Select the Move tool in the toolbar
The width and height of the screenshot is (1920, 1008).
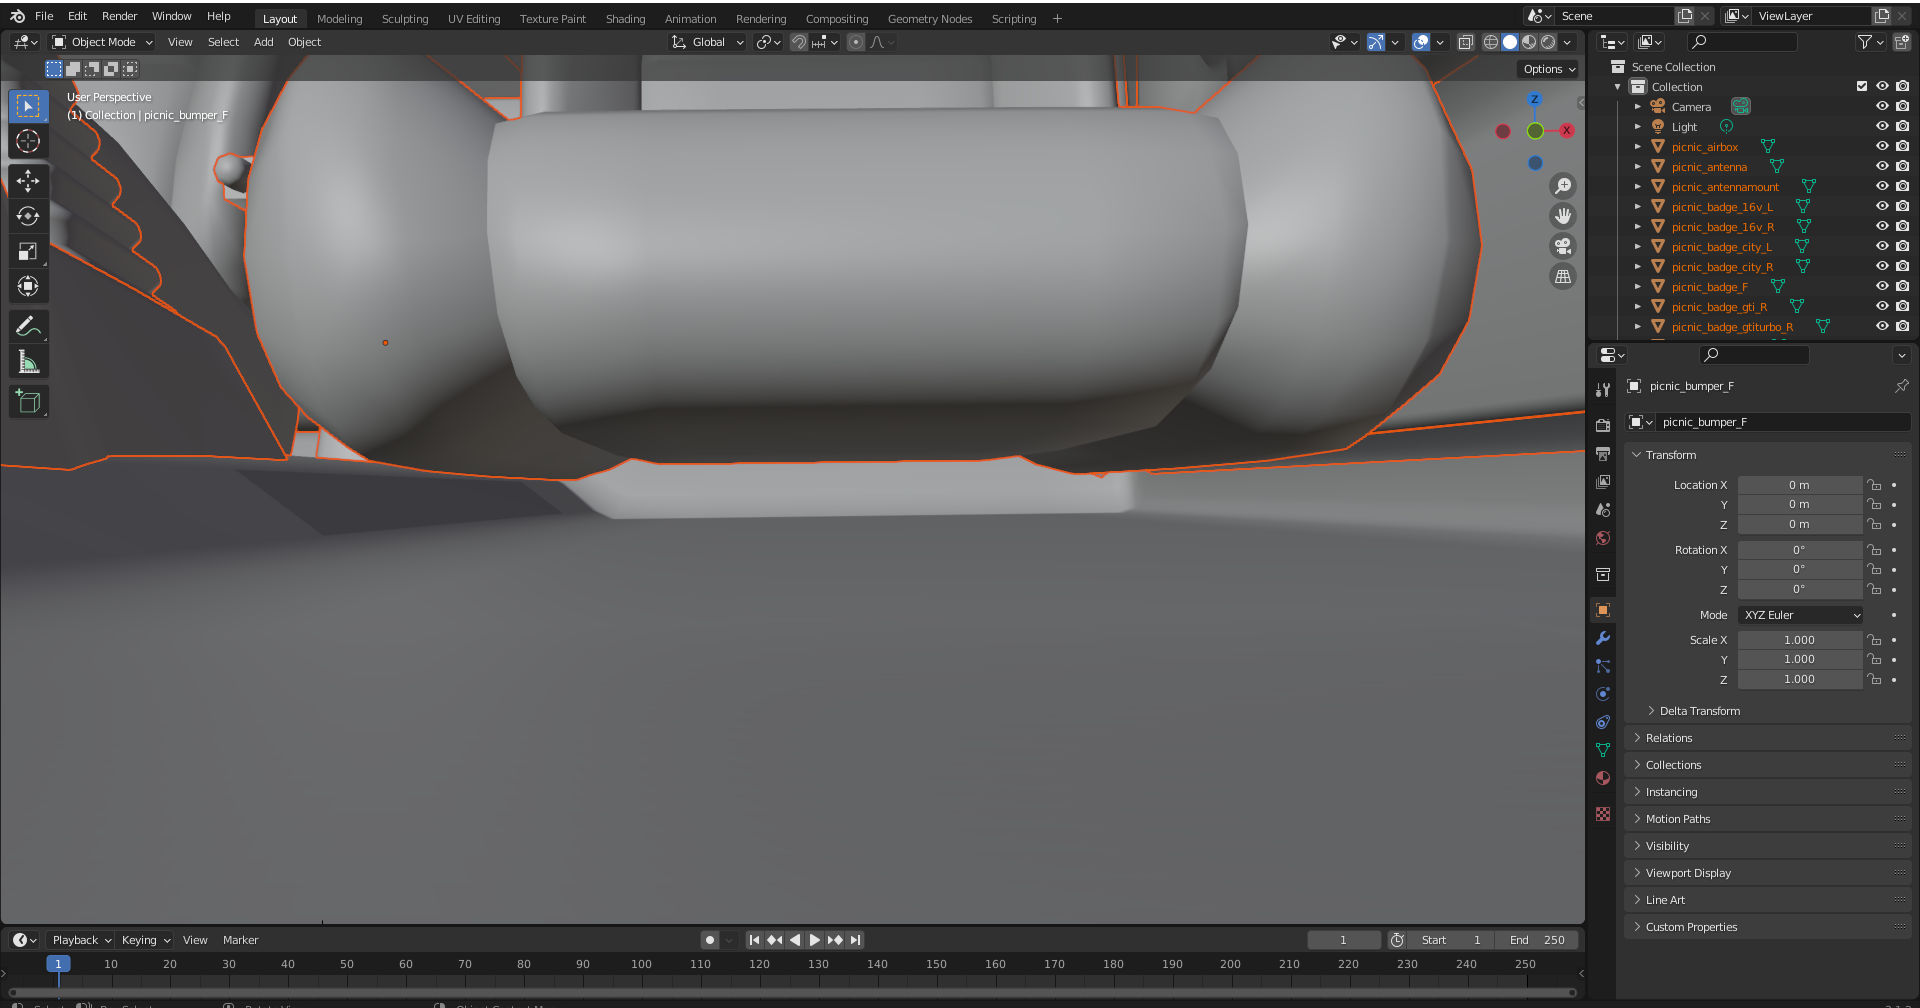[28, 181]
